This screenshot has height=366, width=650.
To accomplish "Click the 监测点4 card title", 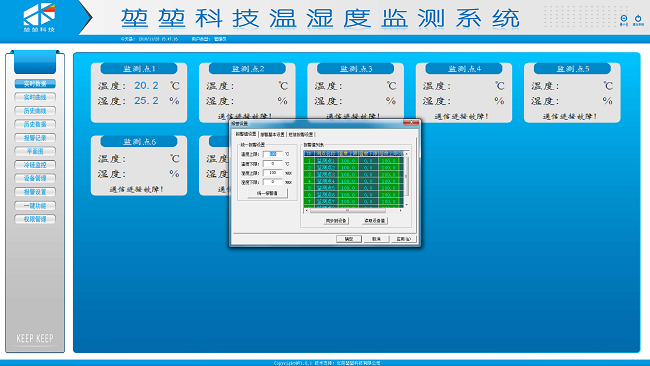I will [464, 69].
